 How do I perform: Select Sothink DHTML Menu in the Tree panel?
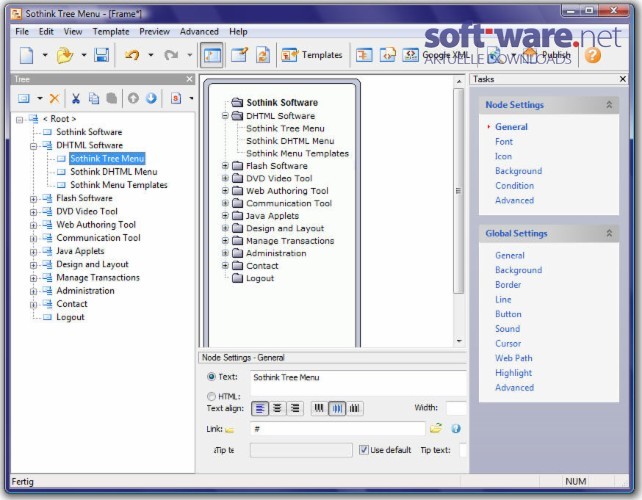coord(113,172)
